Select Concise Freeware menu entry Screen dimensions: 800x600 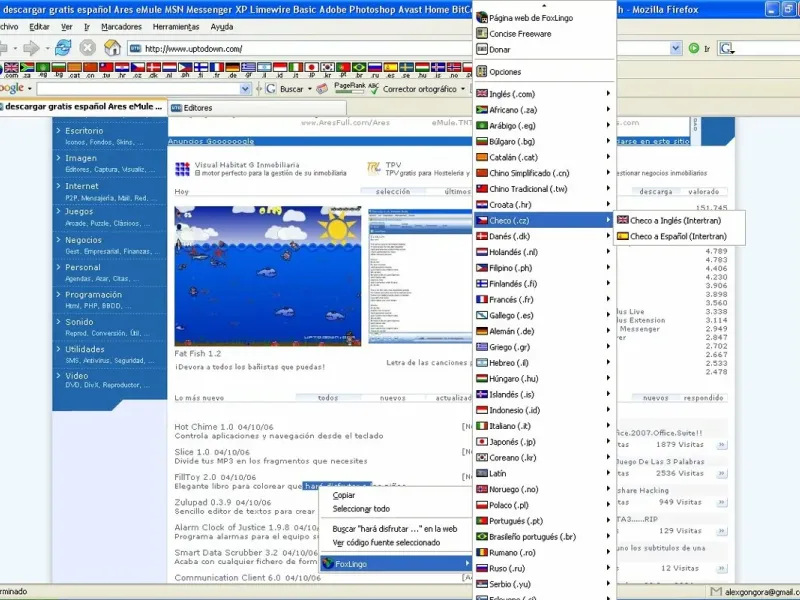(544, 34)
